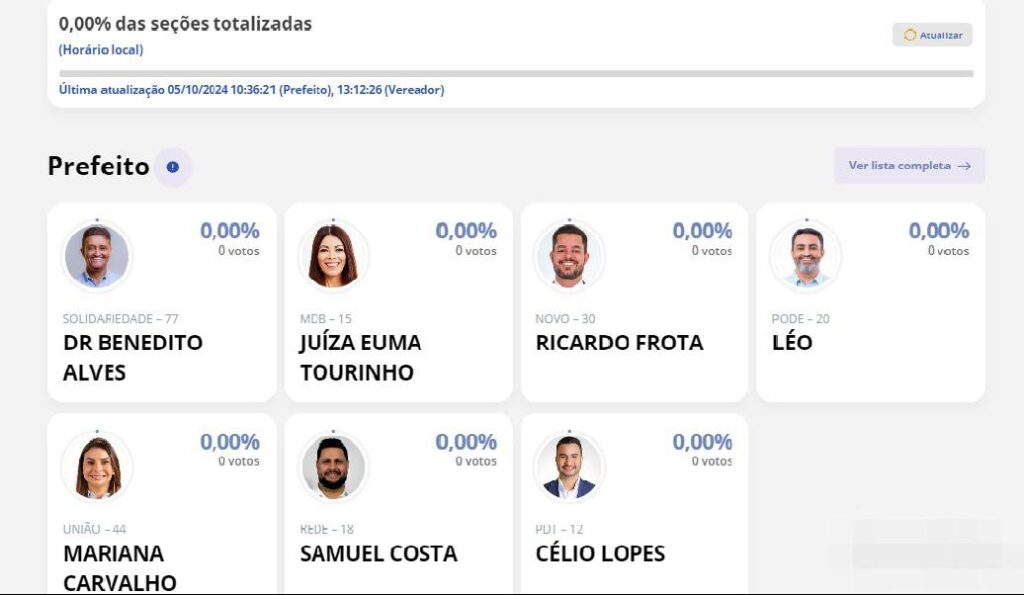Open Ricardo Frota candidate photo
Image resolution: width=1024 pixels, height=595 pixels.
[x=569, y=256]
